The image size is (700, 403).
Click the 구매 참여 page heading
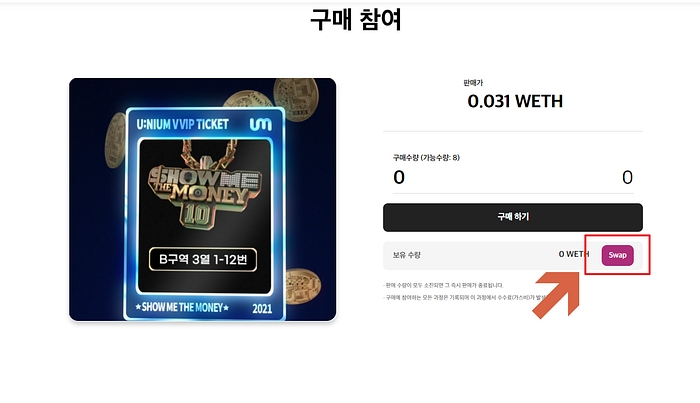tap(356, 20)
